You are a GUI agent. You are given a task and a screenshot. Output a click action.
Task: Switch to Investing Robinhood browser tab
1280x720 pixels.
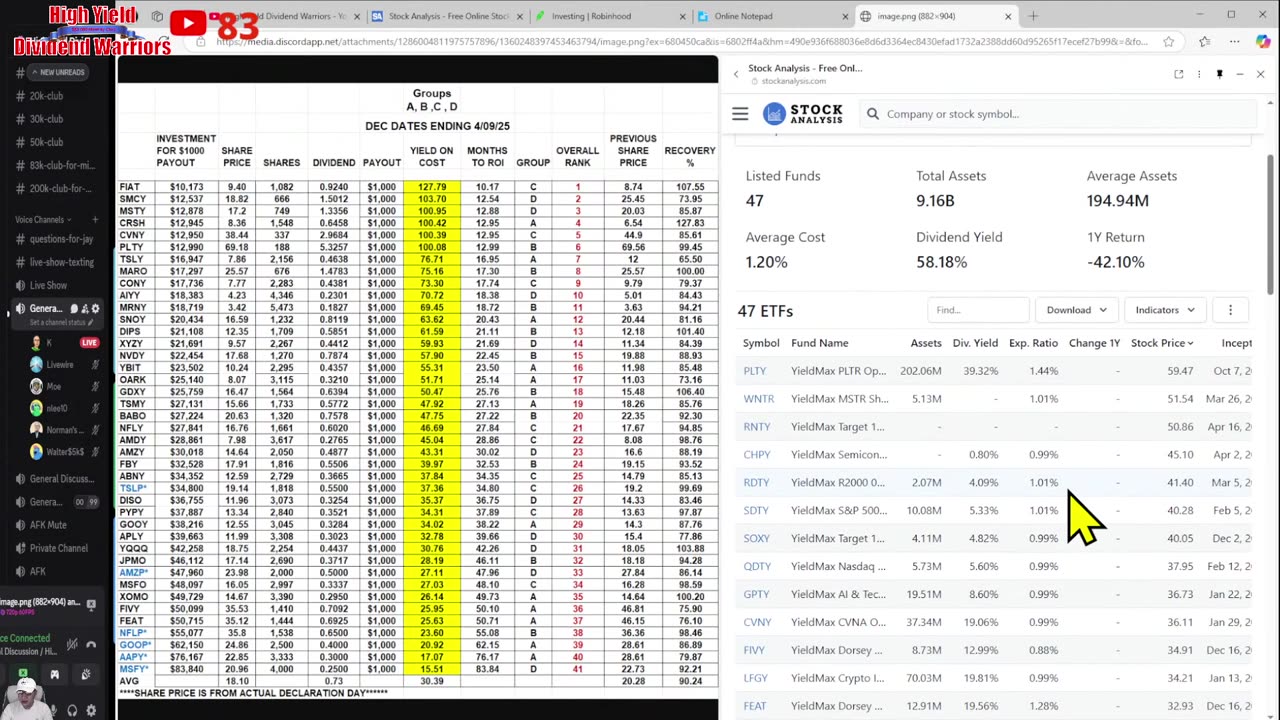pyautogui.click(x=610, y=16)
